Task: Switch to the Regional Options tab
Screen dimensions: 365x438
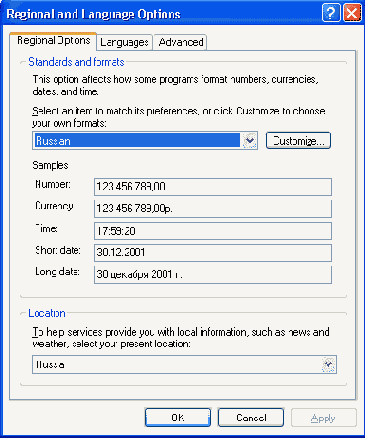Action: point(53,41)
